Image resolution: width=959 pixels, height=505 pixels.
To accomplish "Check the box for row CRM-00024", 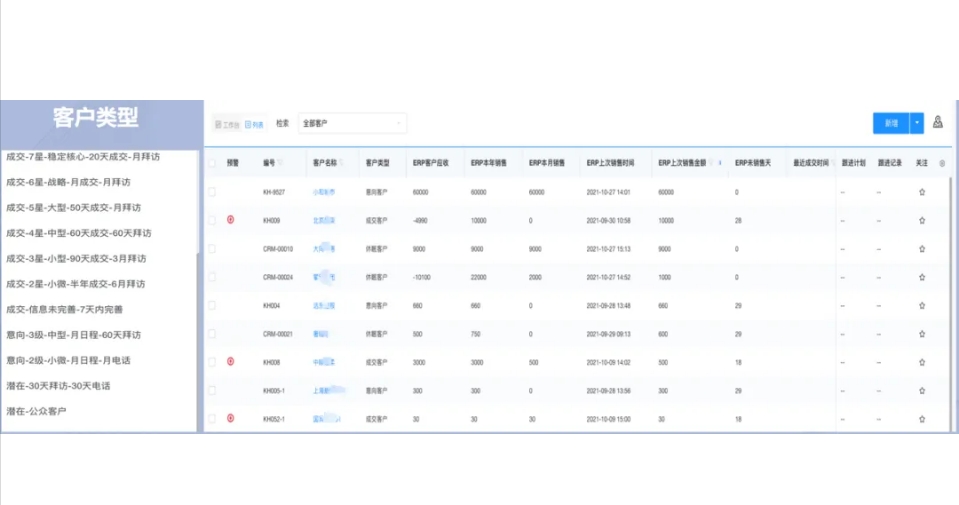I will [x=212, y=277].
